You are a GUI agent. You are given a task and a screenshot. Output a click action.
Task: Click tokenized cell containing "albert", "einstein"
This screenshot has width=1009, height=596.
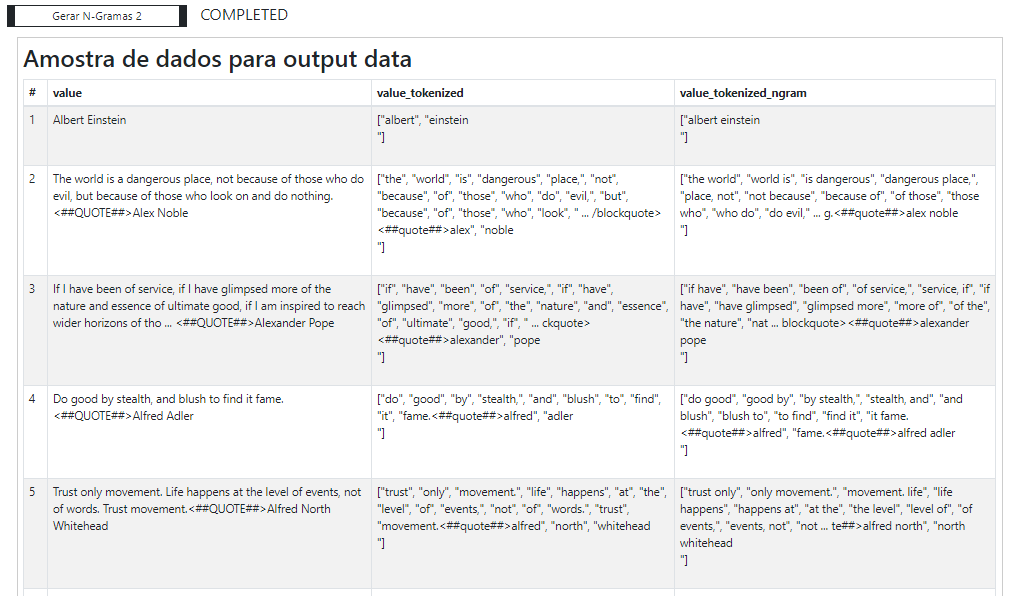[x=523, y=136]
